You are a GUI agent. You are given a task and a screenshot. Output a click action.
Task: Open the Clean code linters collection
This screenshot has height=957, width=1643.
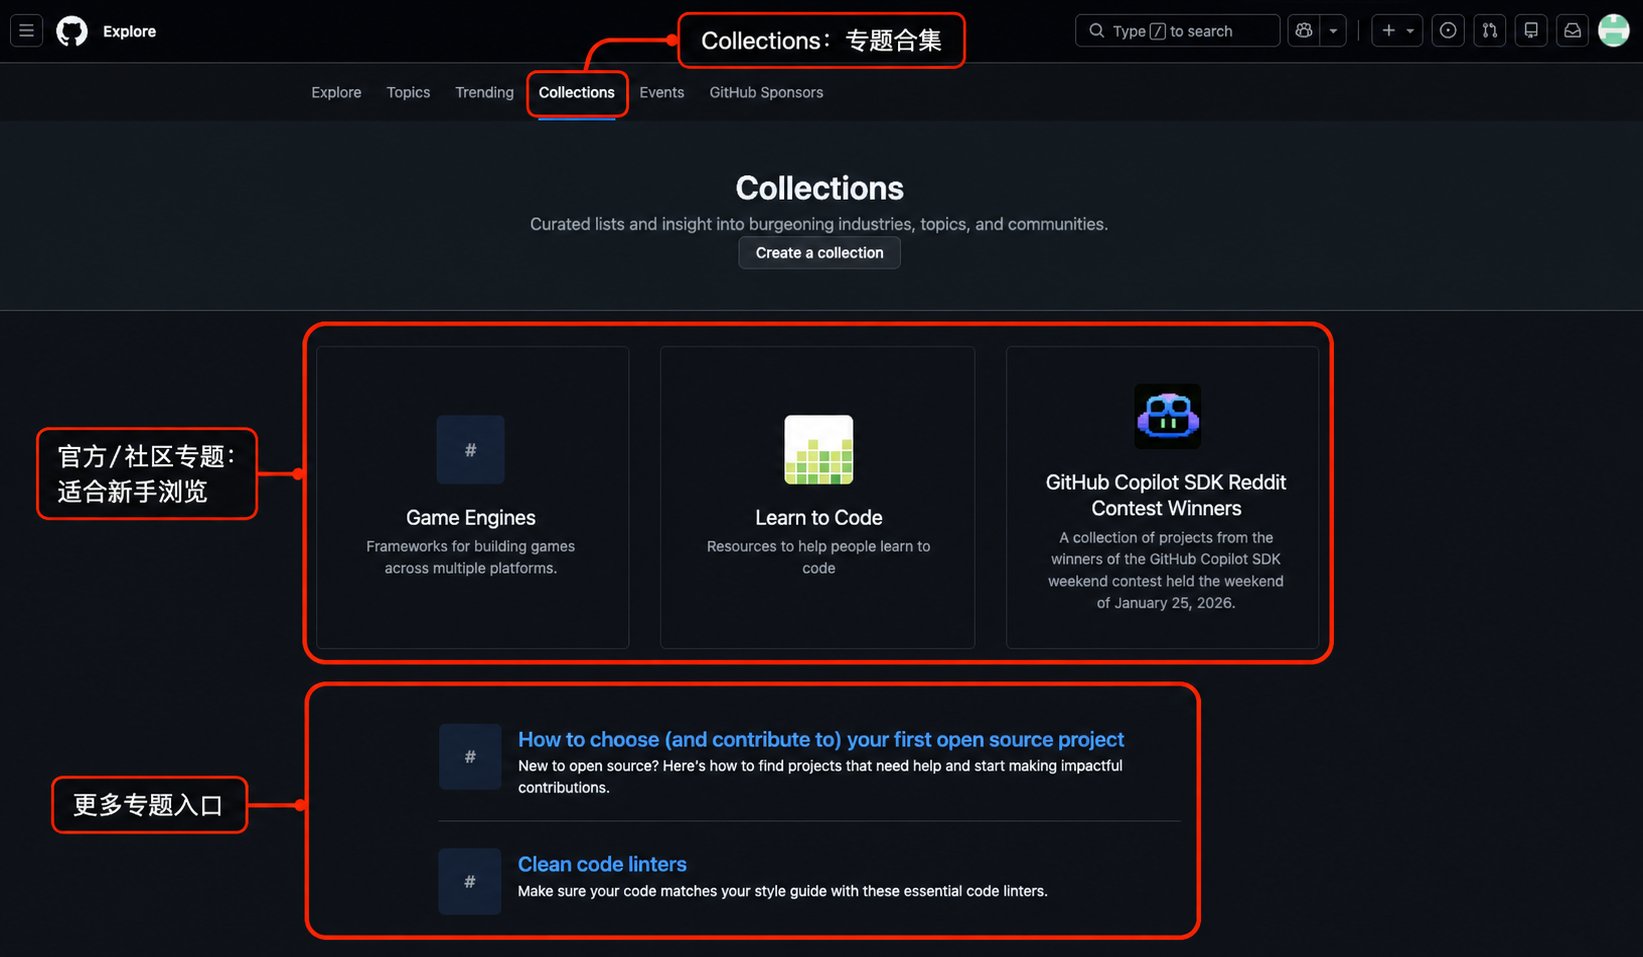[602, 864]
